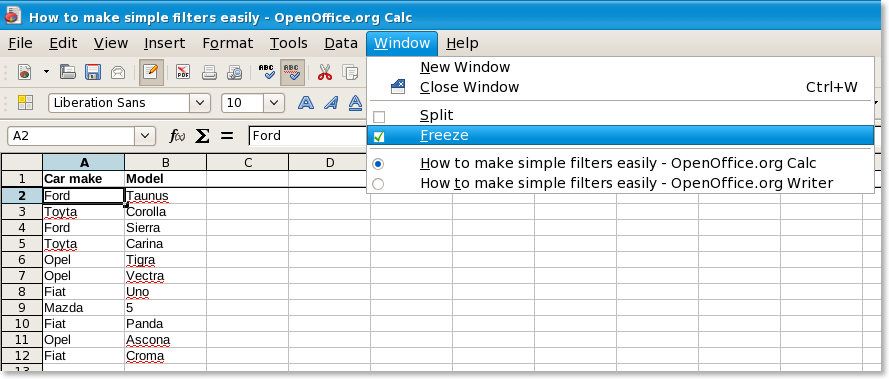Click the 'Model' header cell
This screenshot has width=889, height=379.
tap(166, 179)
